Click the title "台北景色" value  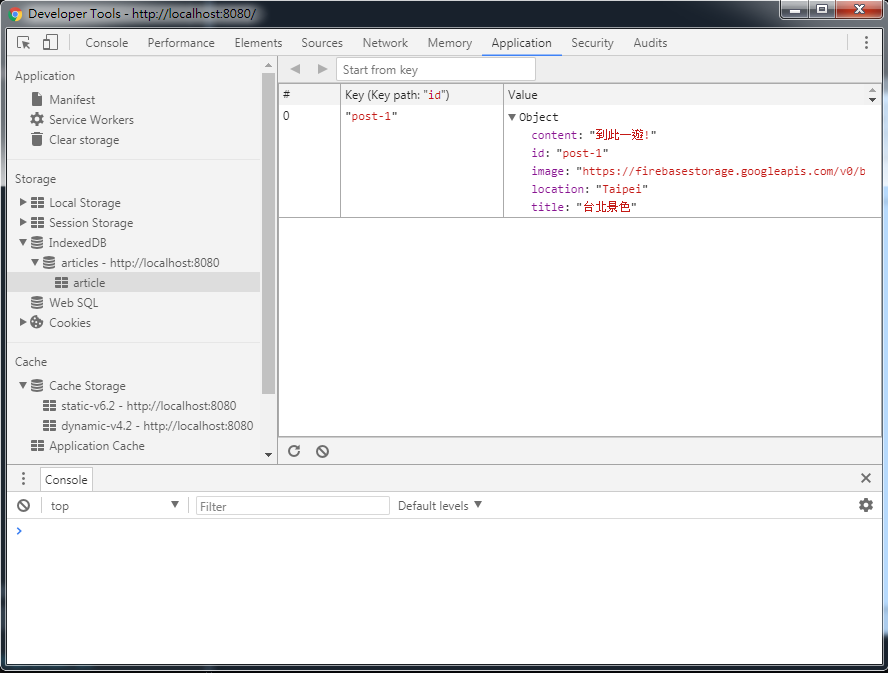606,207
